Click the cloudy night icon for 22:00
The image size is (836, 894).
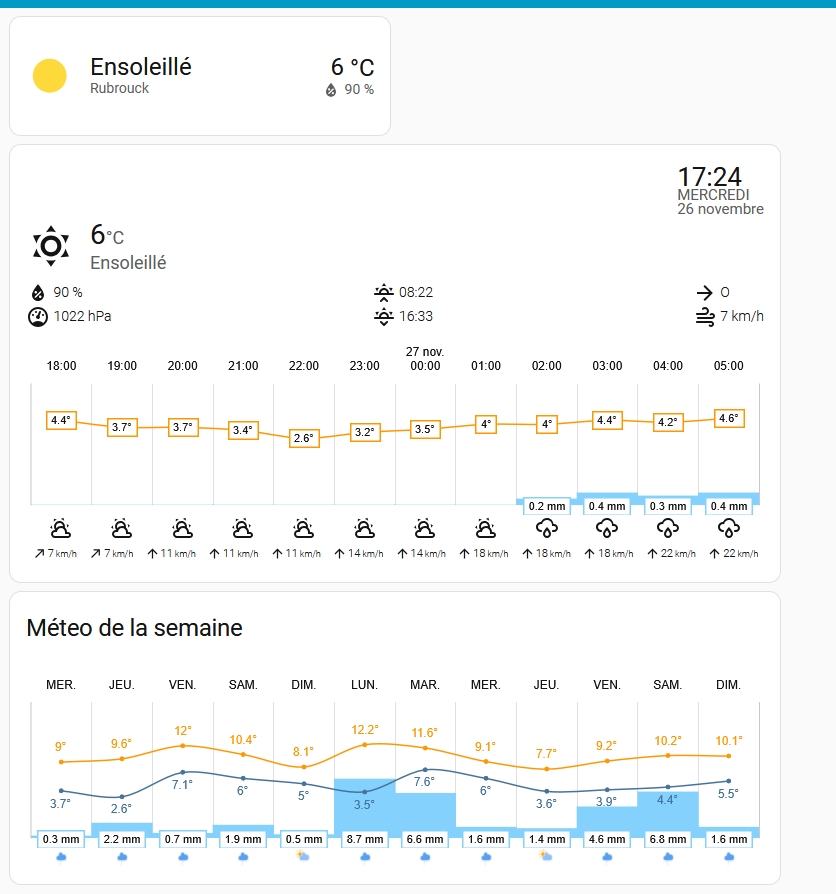[x=303, y=528]
